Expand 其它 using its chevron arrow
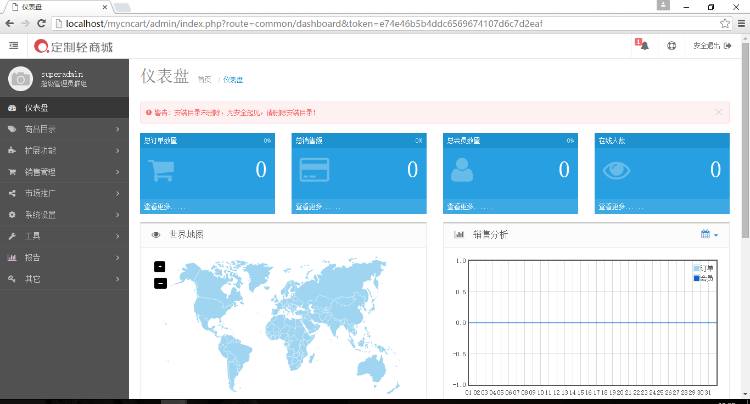 pos(118,279)
